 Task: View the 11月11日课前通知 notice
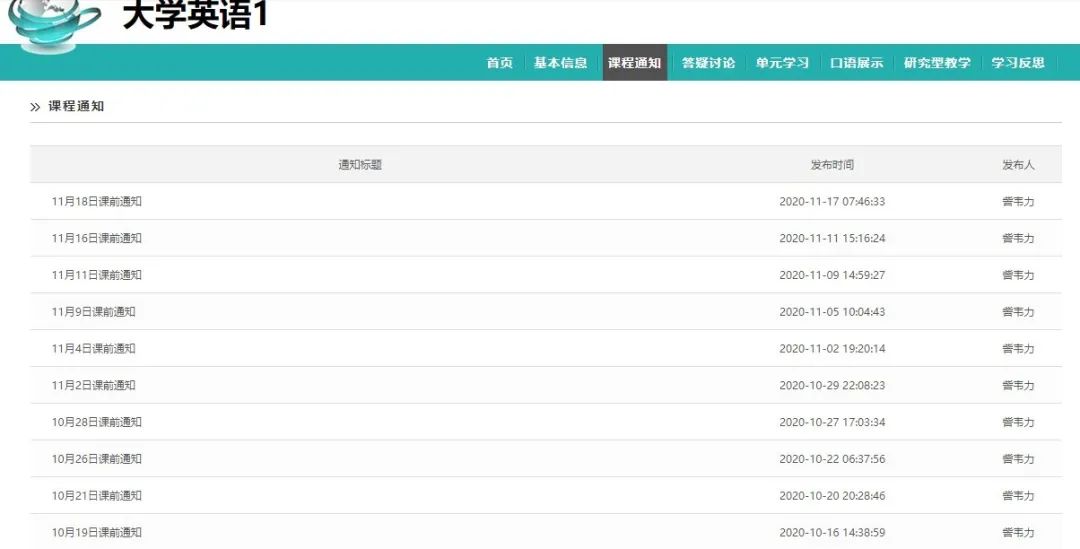click(x=97, y=275)
